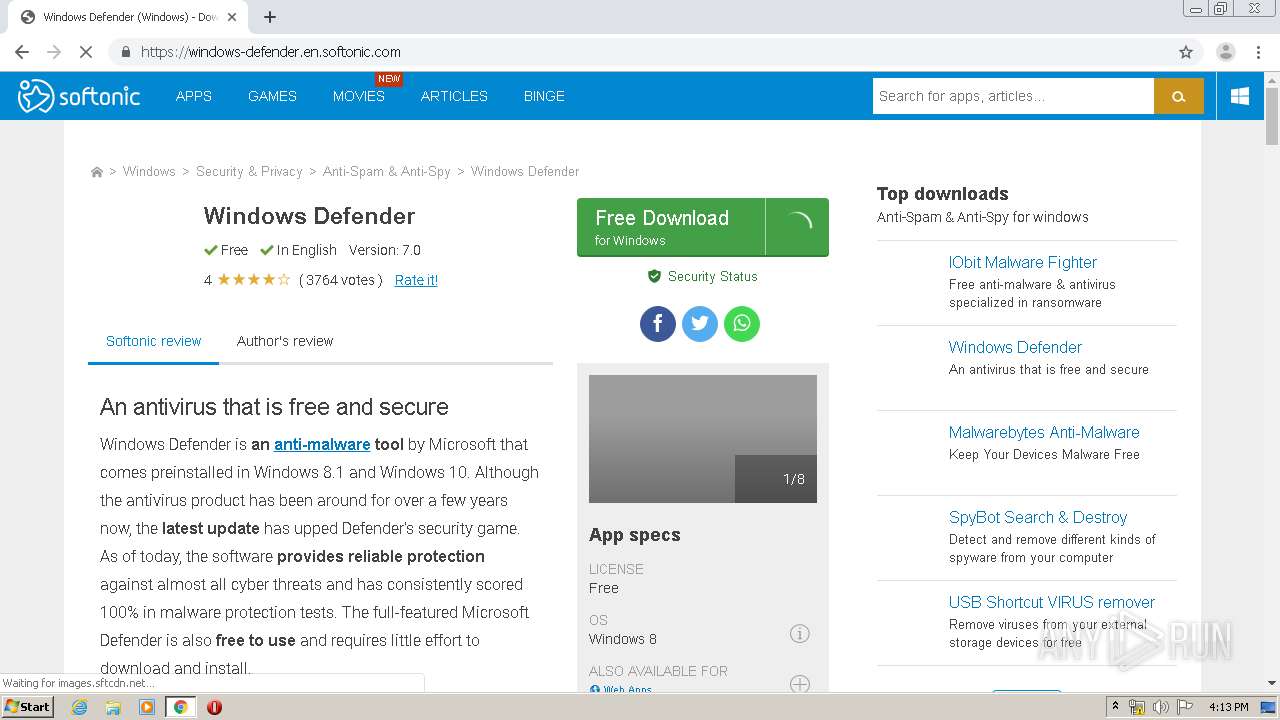
Task: Show OS info icon next to Windows 8
Action: point(799,633)
